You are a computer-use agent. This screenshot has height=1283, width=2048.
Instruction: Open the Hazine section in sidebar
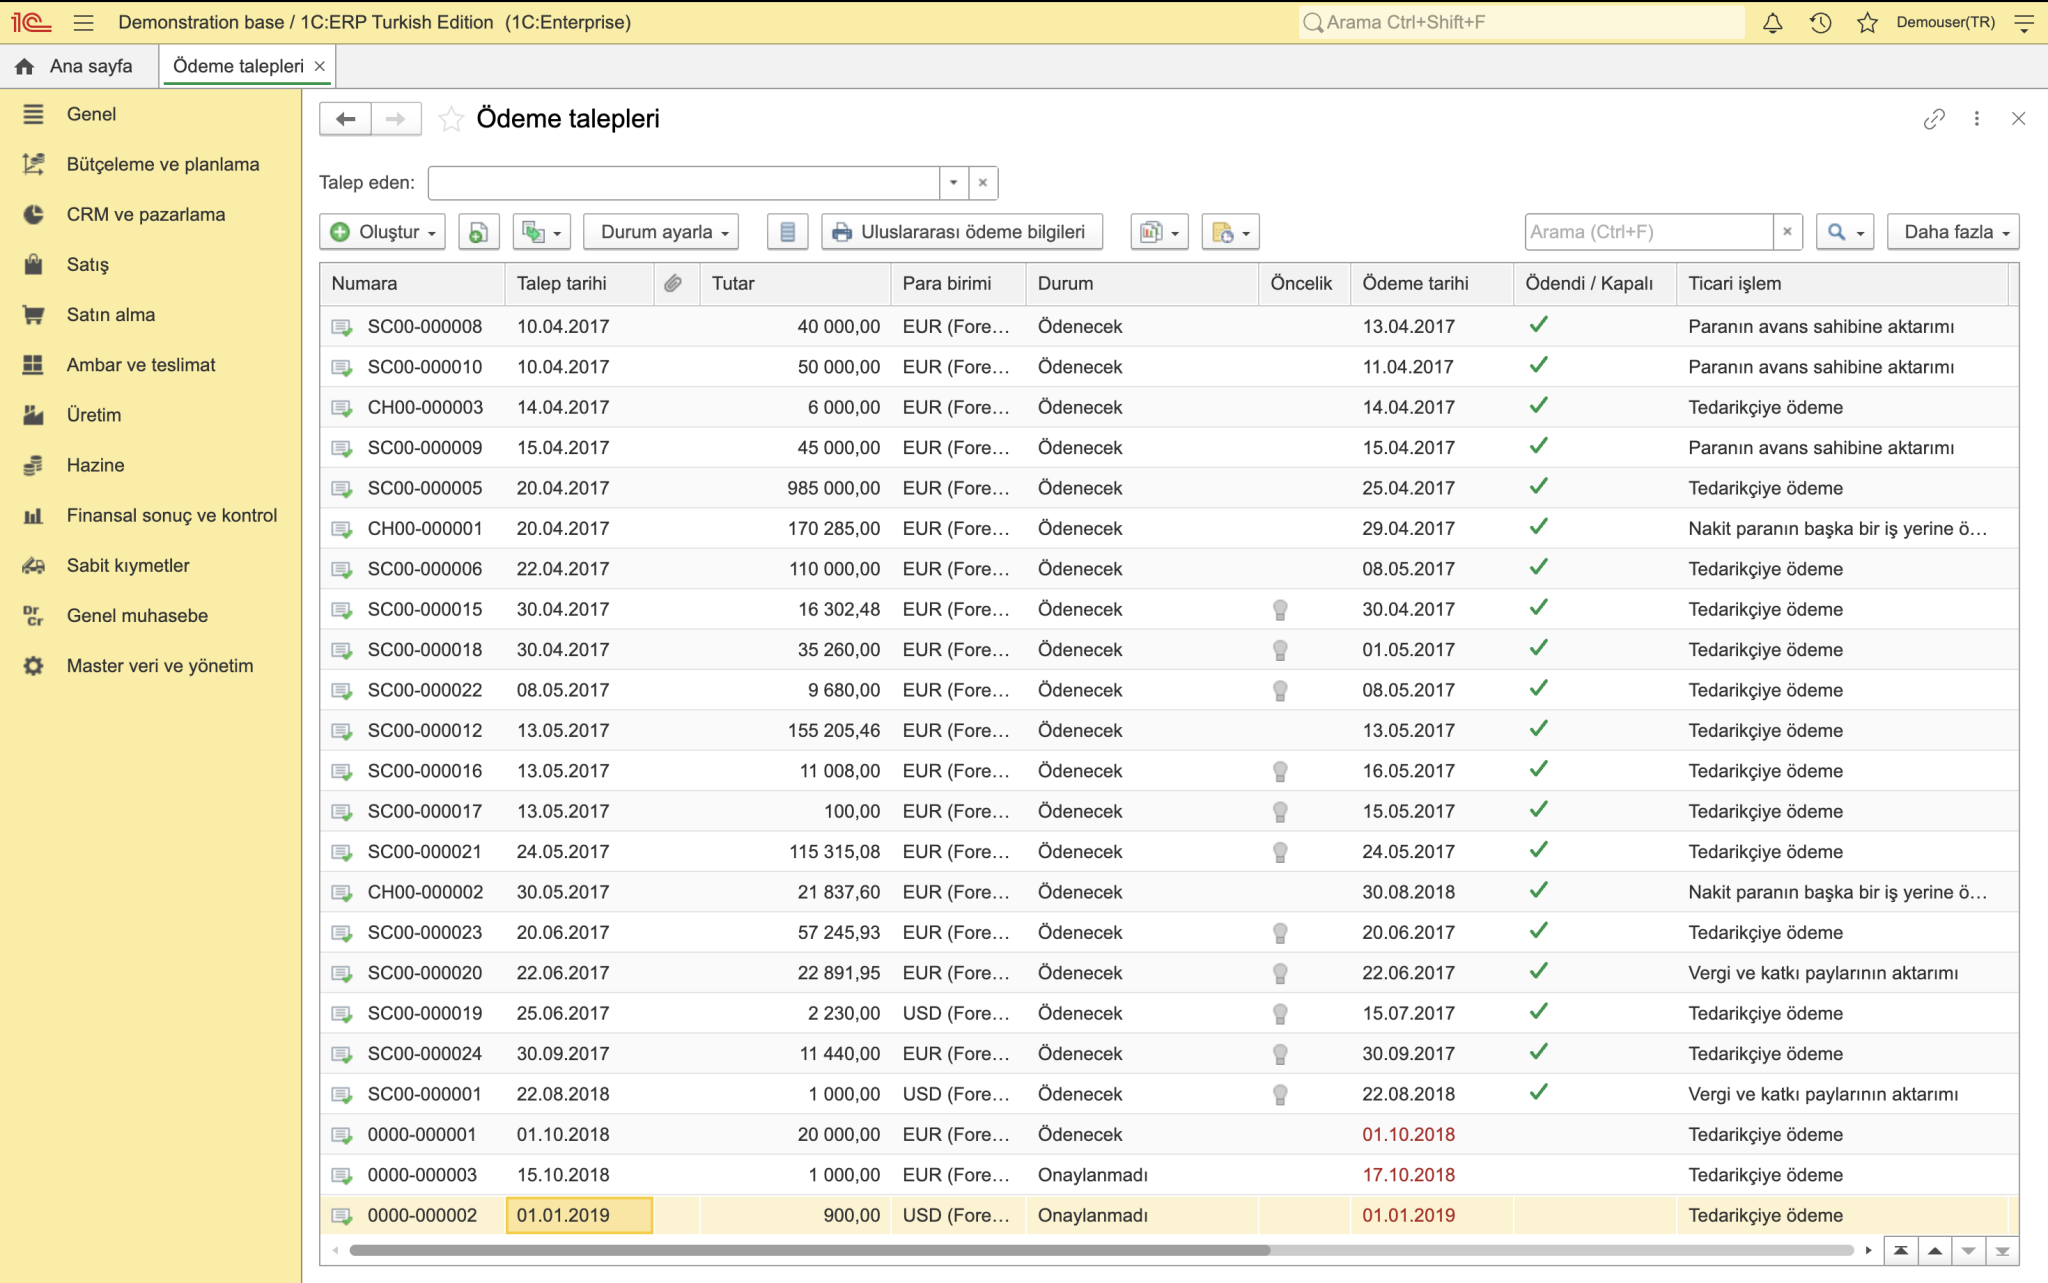(x=96, y=465)
